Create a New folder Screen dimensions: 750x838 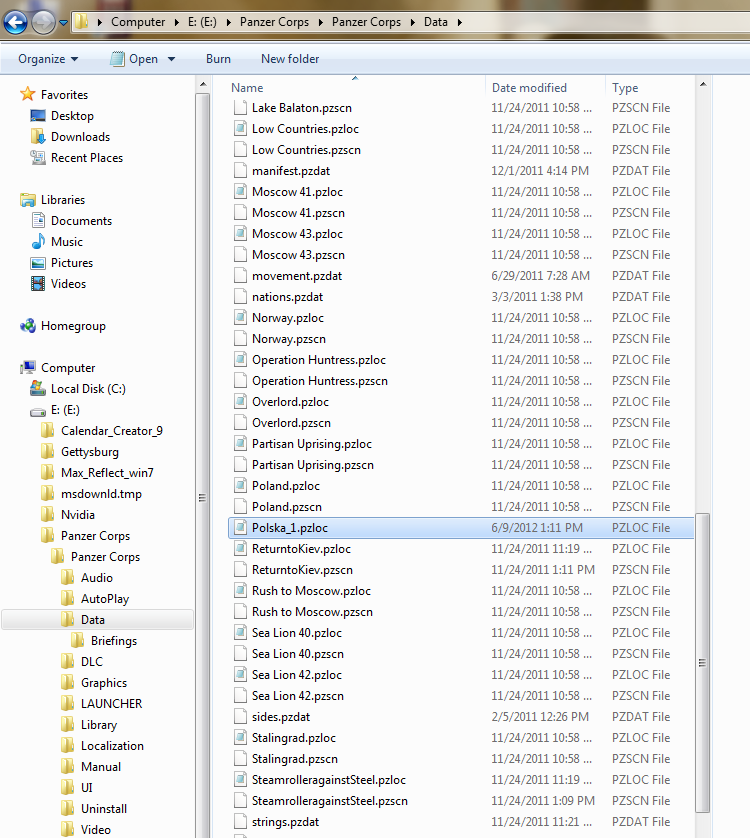[290, 59]
